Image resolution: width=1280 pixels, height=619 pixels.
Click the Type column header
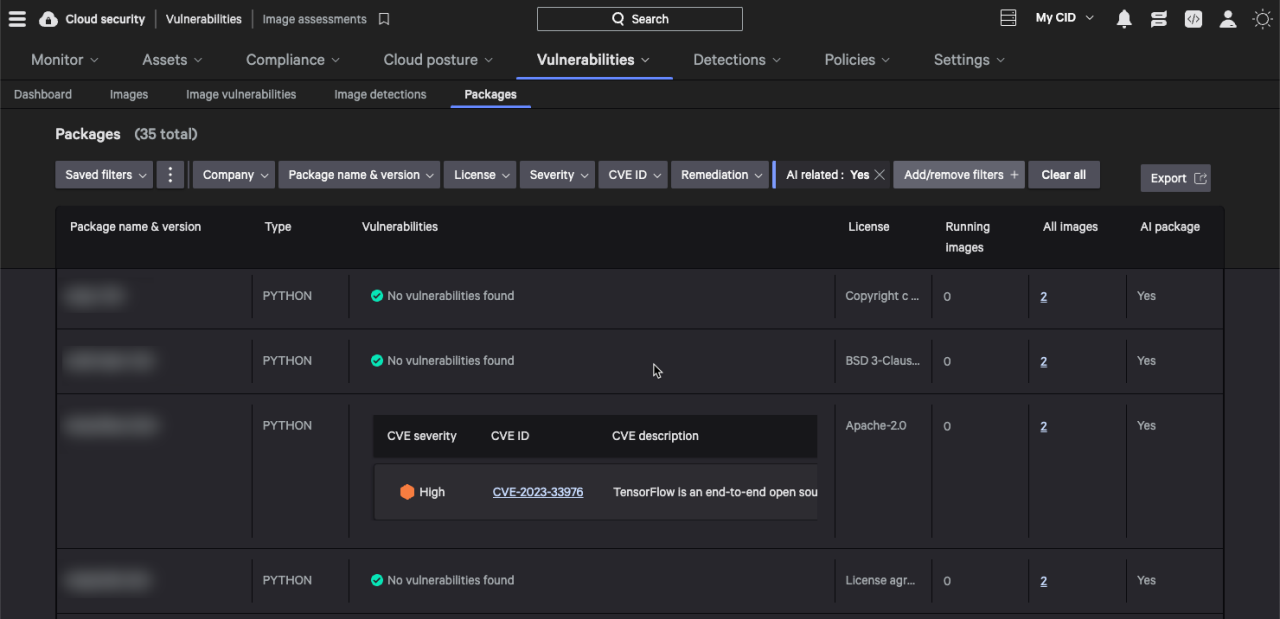pos(278,227)
